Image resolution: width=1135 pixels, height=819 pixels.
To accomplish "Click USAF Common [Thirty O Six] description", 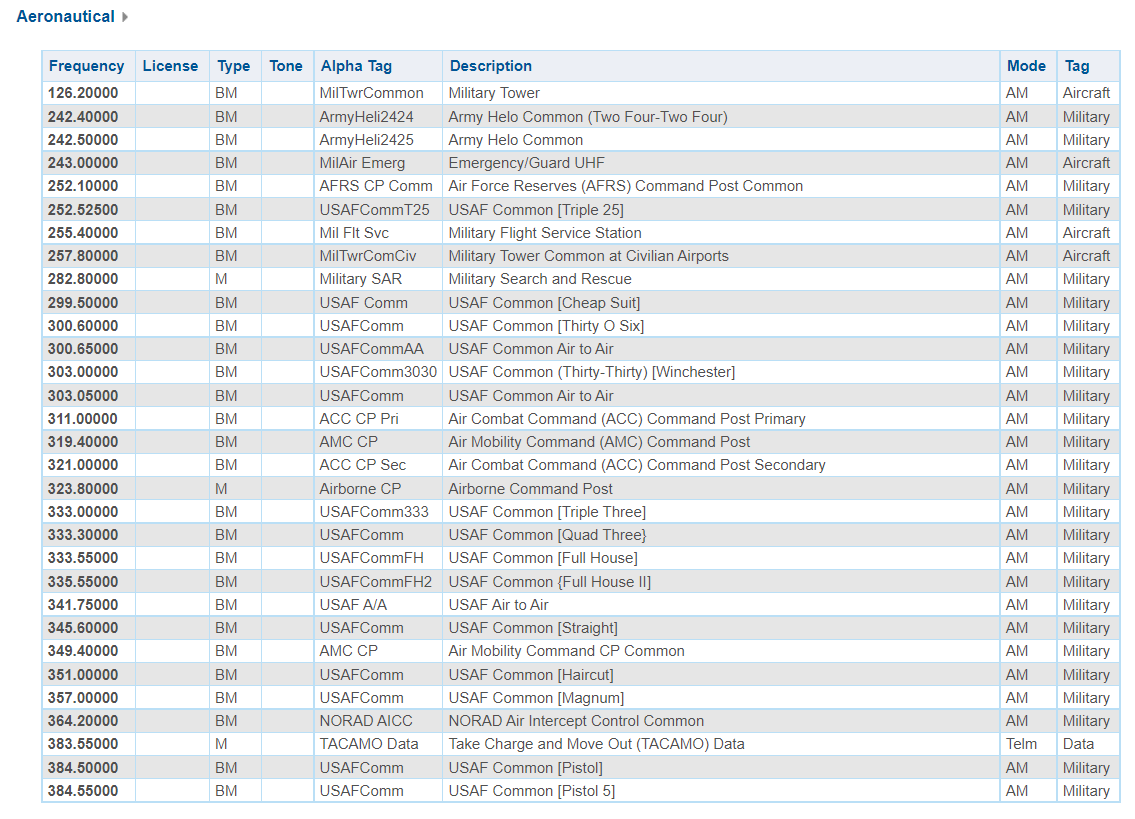I will coord(546,326).
